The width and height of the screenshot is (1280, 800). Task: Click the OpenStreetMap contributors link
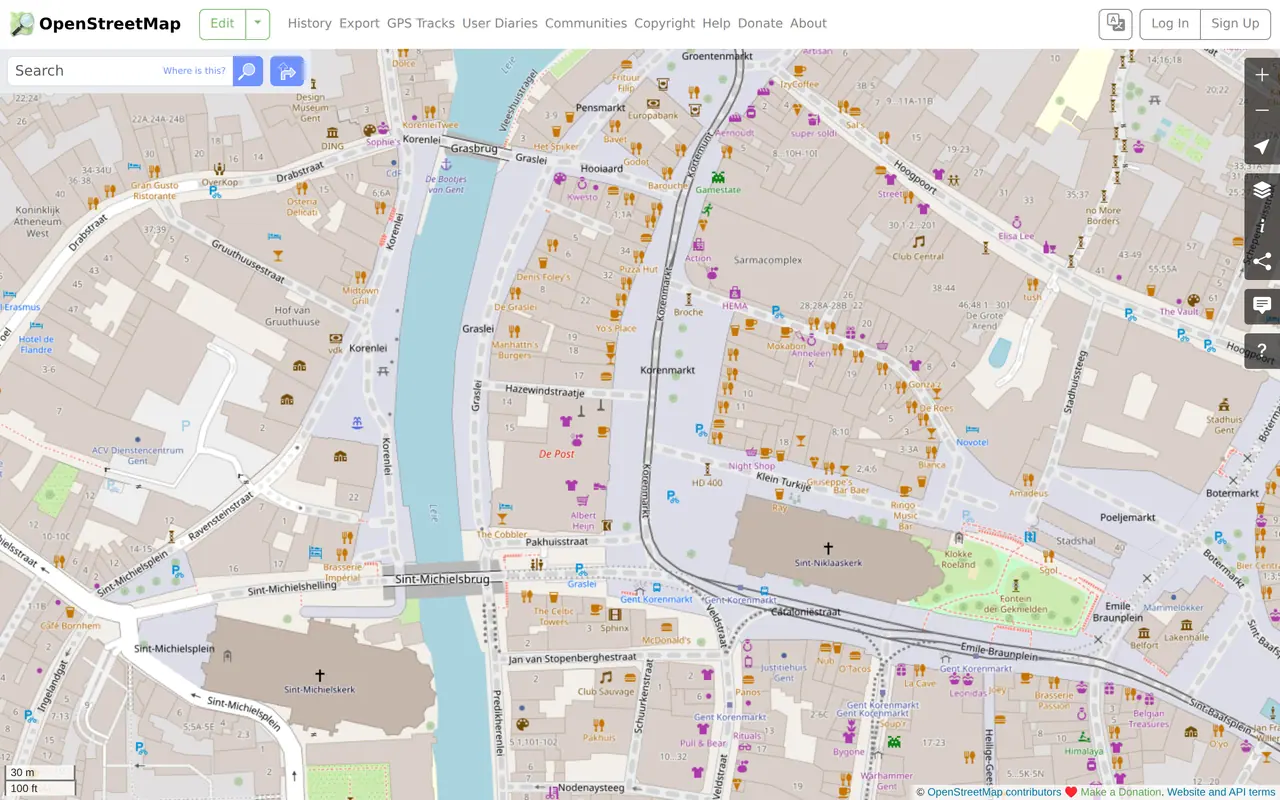(994, 792)
